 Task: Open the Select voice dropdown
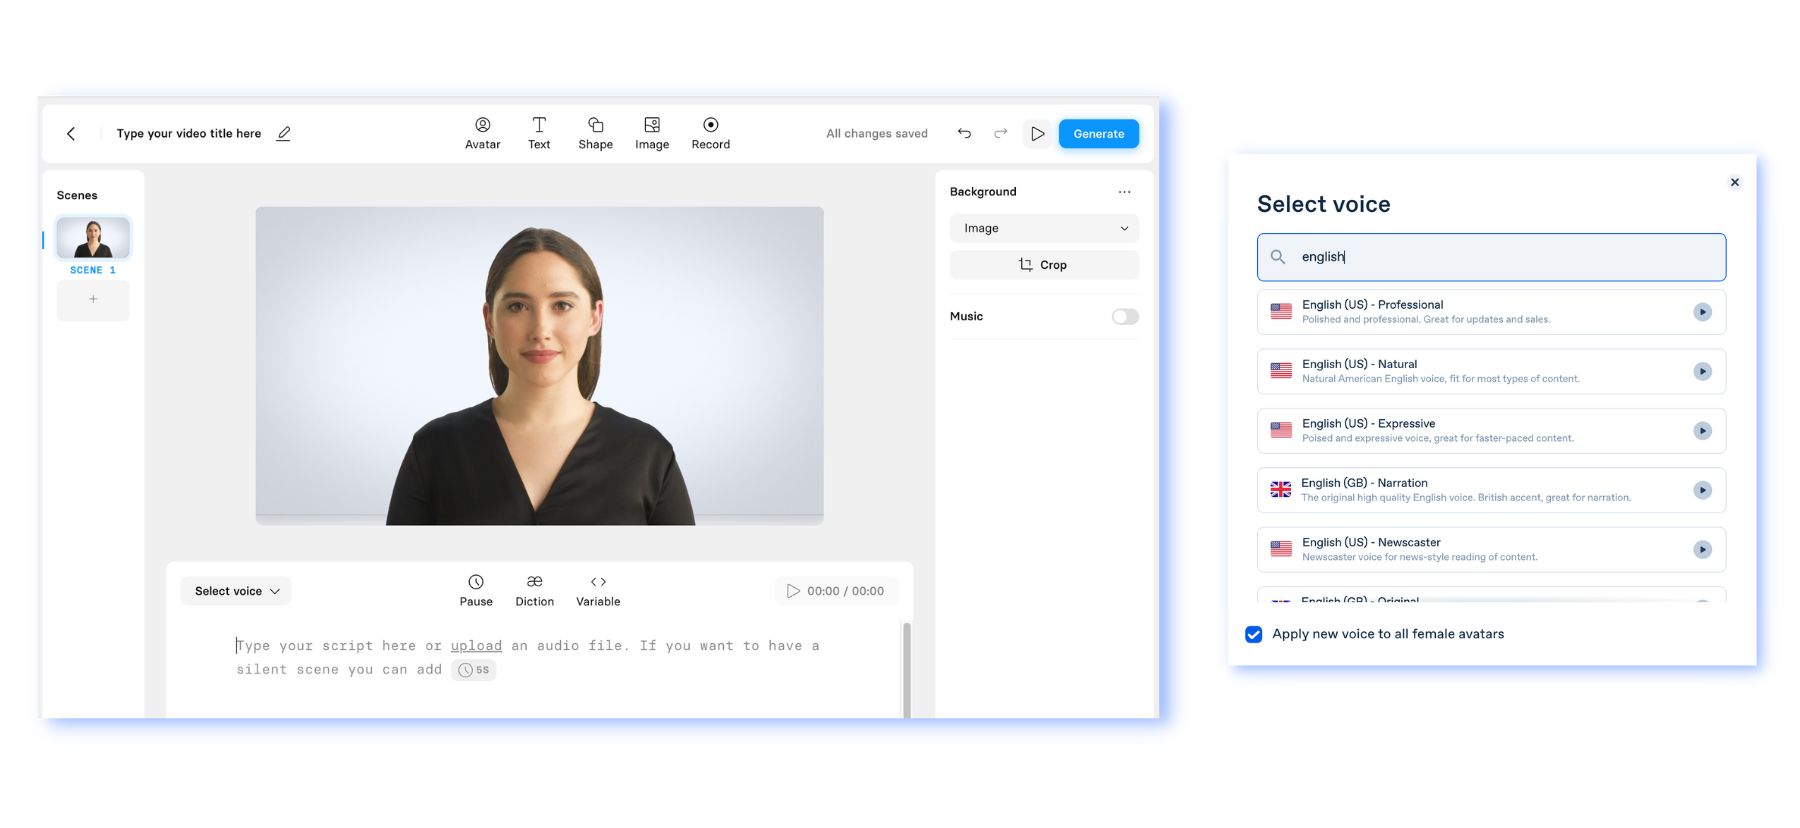coord(237,591)
